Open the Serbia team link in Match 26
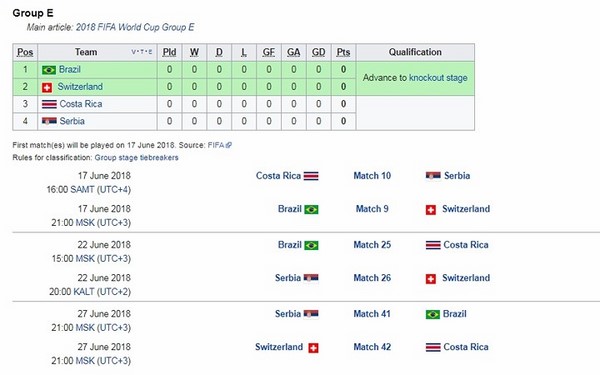This screenshot has width=600, height=375. (x=288, y=278)
